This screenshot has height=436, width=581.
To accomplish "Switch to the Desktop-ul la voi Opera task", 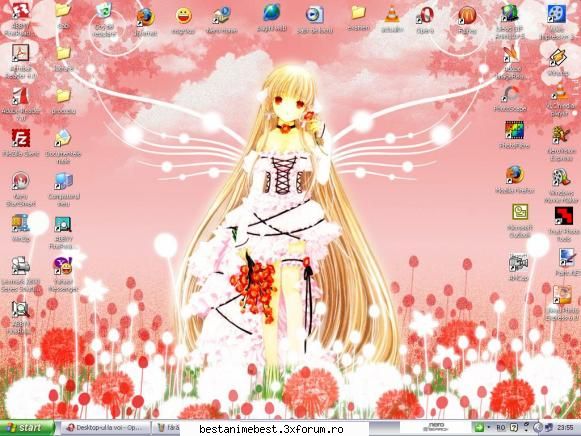I will click(x=106, y=428).
